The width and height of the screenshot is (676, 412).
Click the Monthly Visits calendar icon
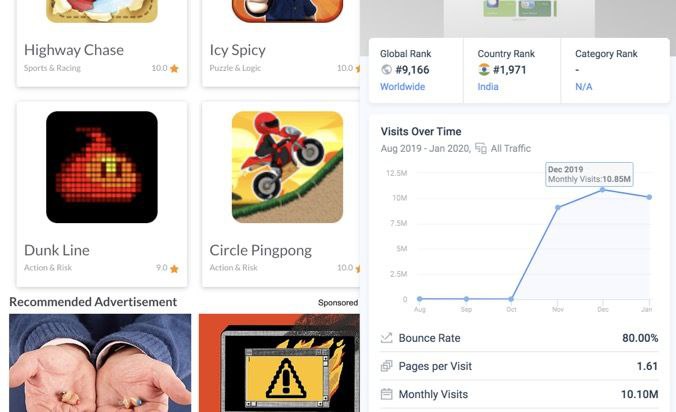(386, 394)
